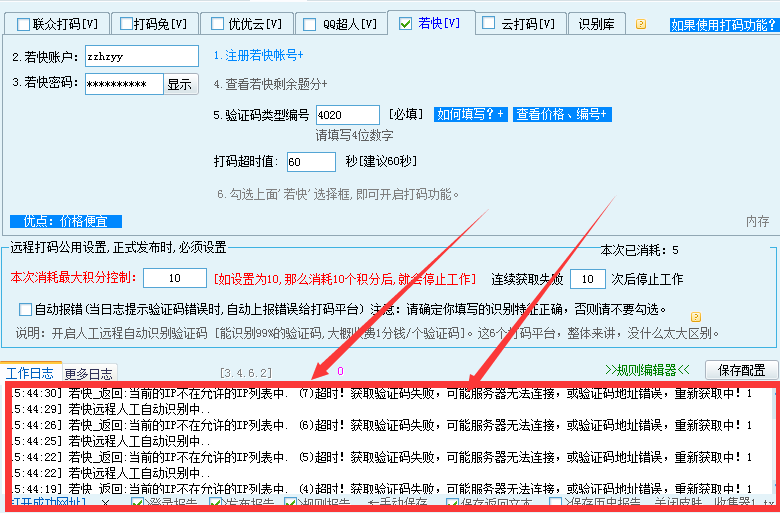780x513 pixels.
Task: Switch to the 更多日志 tab
Action: [x=89, y=373]
